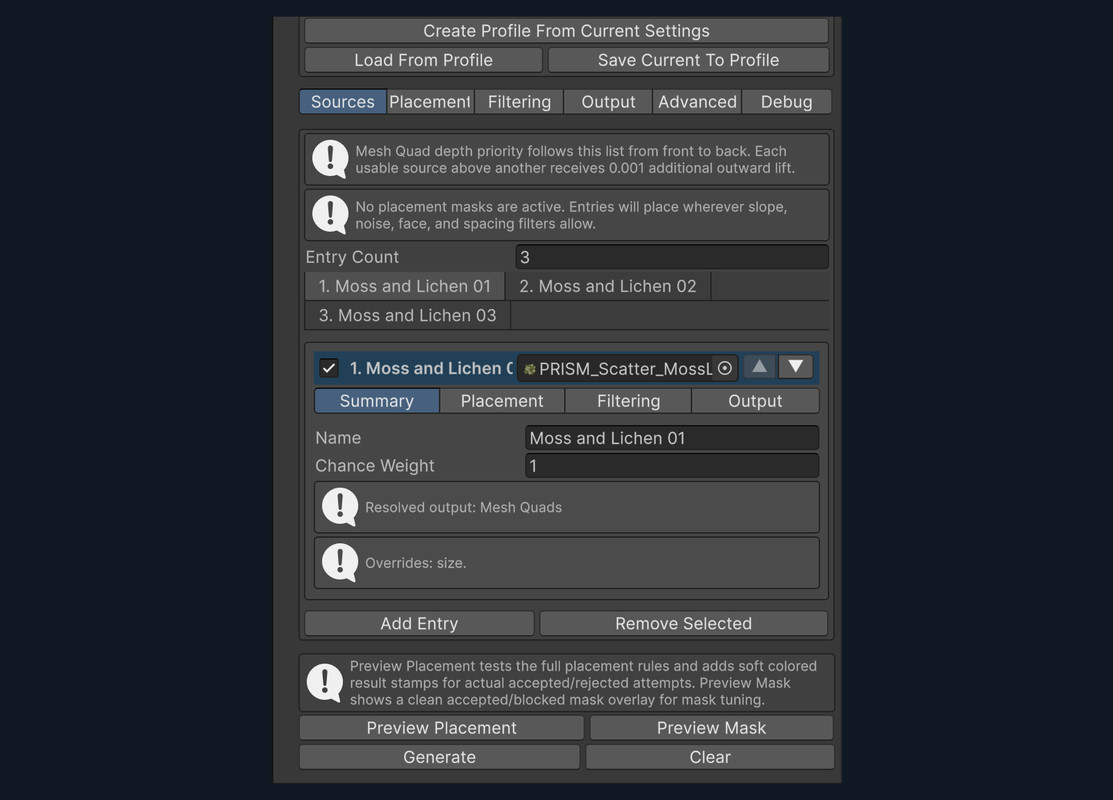Click the 'Resolved output: Mesh Quads' message

coord(464,508)
